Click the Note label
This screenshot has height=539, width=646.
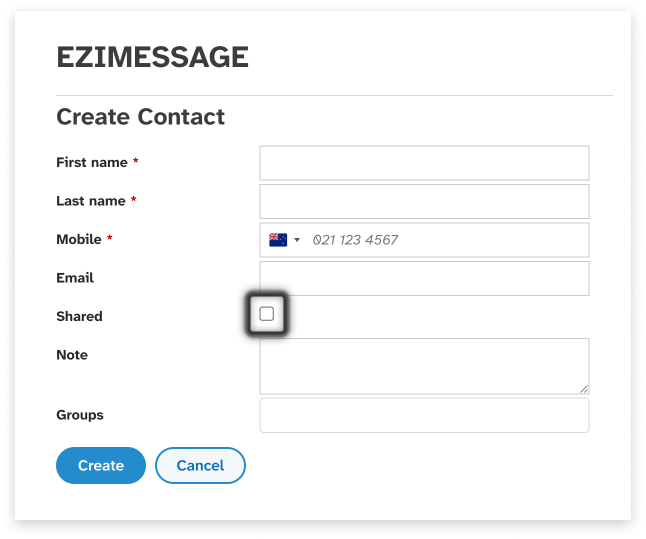(x=72, y=355)
